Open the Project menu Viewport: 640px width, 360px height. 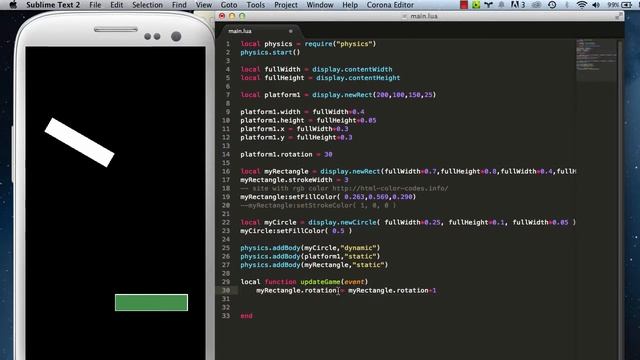(286, 5)
